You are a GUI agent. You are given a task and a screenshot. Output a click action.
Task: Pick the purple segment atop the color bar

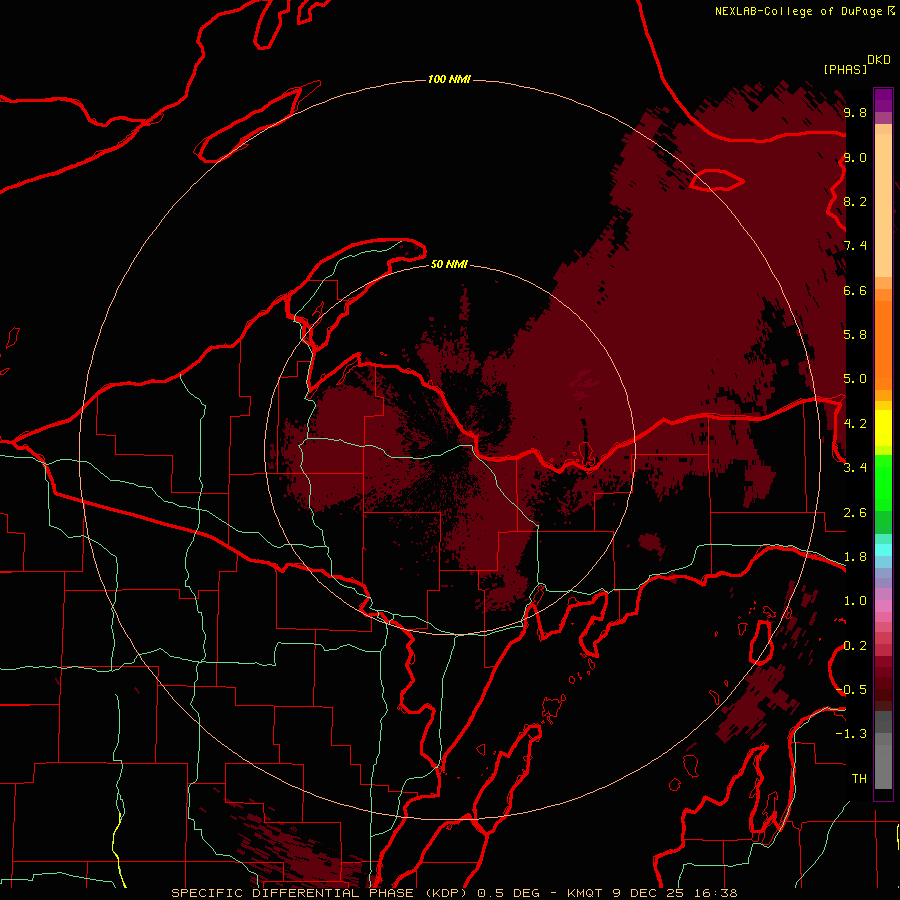(x=883, y=100)
